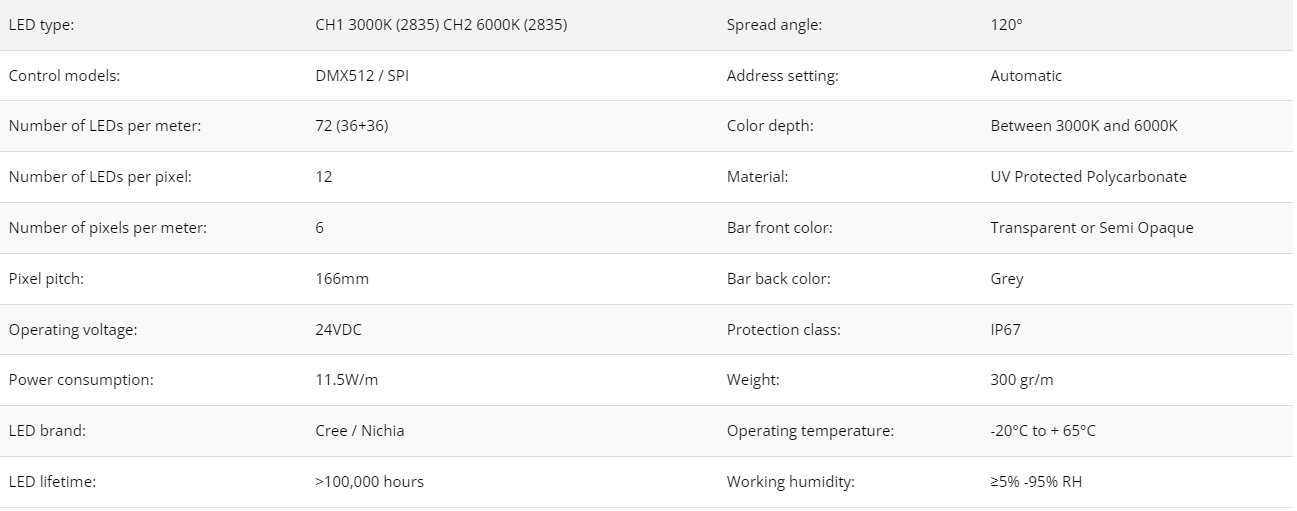This screenshot has height=511, width=1297.
Task: Select the 166mm pixel pitch value
Action: (x=342, y=279)
